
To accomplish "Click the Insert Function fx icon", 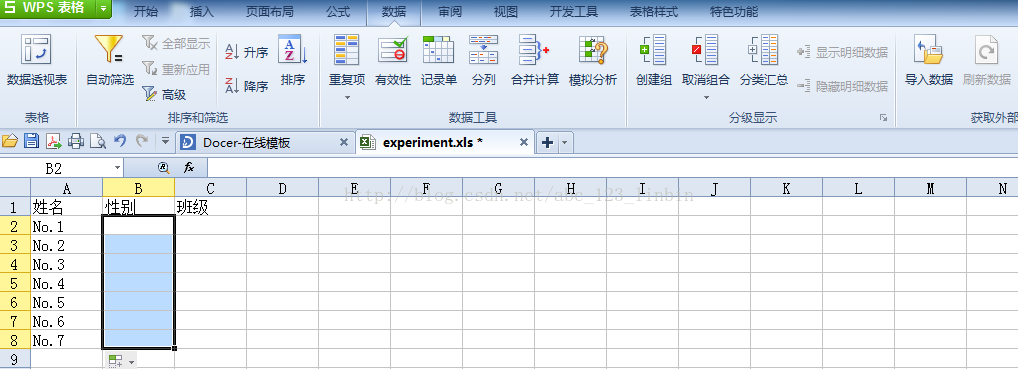I will [189, 168].
